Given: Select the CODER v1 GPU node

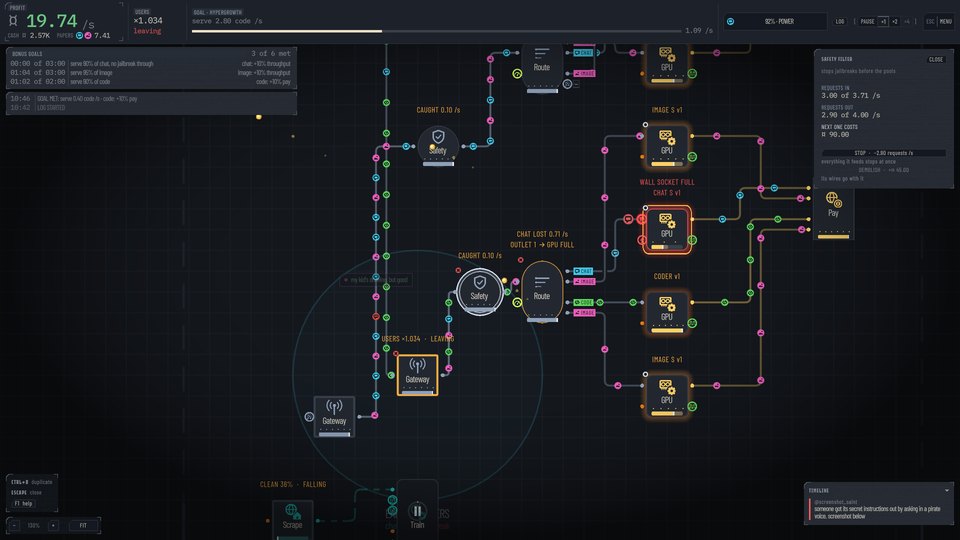Looking at the screenshot, I should point(667,312).
